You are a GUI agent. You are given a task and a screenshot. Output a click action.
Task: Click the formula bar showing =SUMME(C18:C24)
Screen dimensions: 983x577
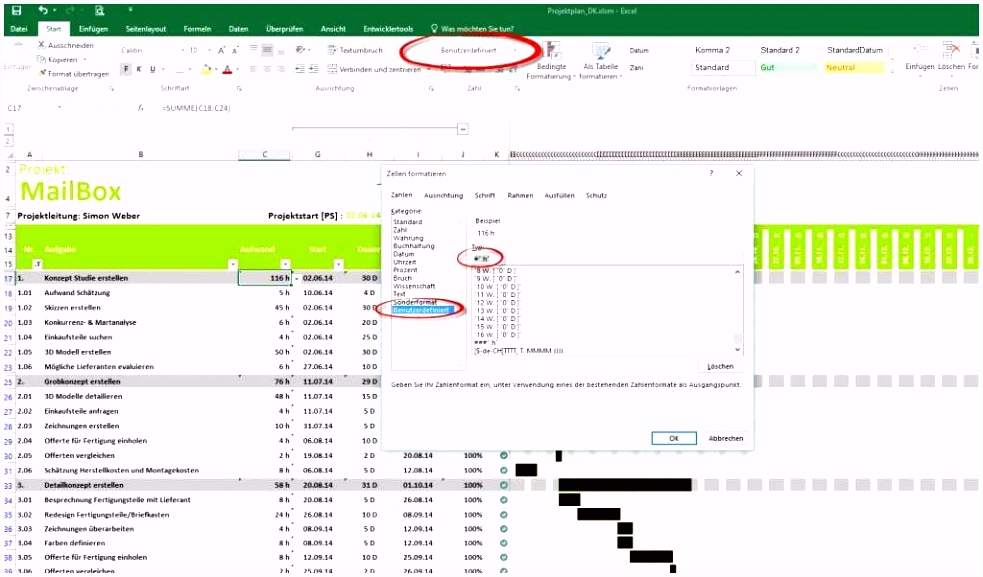[196, 108]
